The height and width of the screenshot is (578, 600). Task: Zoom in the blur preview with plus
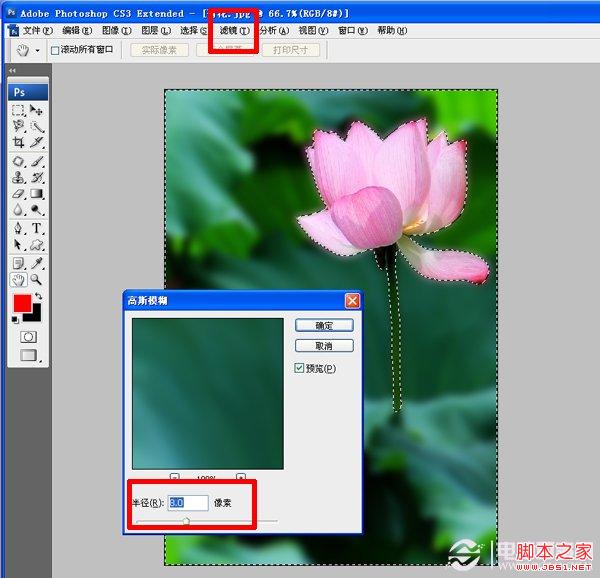(x=241, y=477)
